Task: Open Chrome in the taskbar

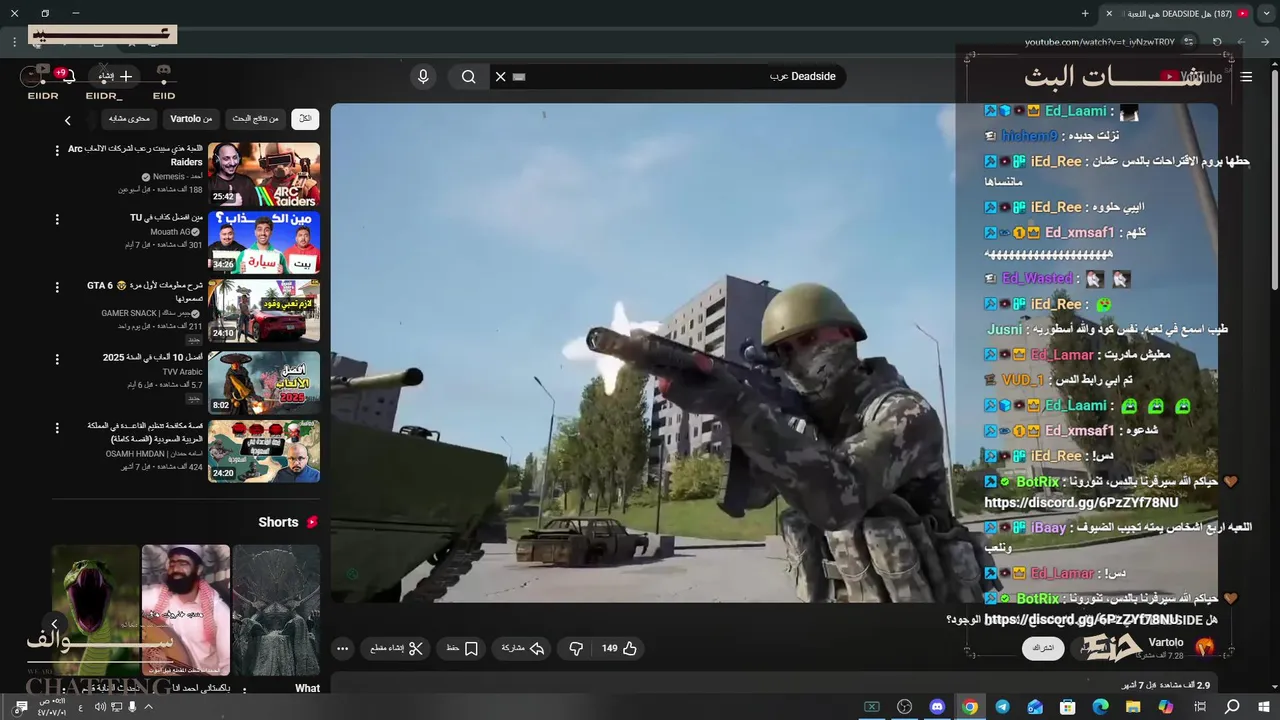Action: [x=970, y=707]
